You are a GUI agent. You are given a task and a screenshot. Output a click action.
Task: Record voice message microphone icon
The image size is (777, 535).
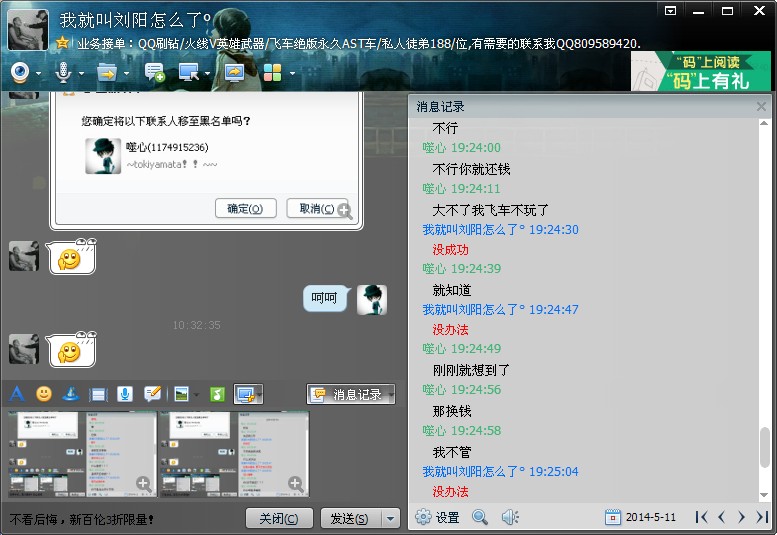point(125,394)
